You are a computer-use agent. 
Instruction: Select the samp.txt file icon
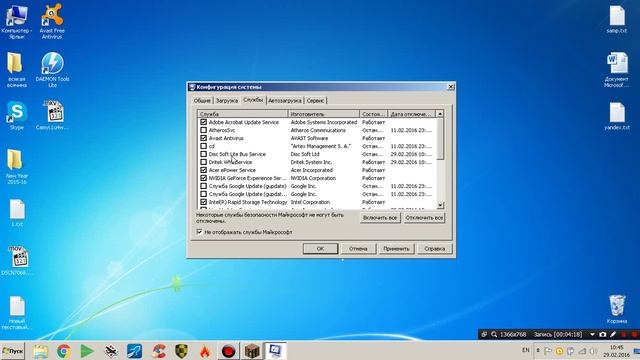(617, 20)
